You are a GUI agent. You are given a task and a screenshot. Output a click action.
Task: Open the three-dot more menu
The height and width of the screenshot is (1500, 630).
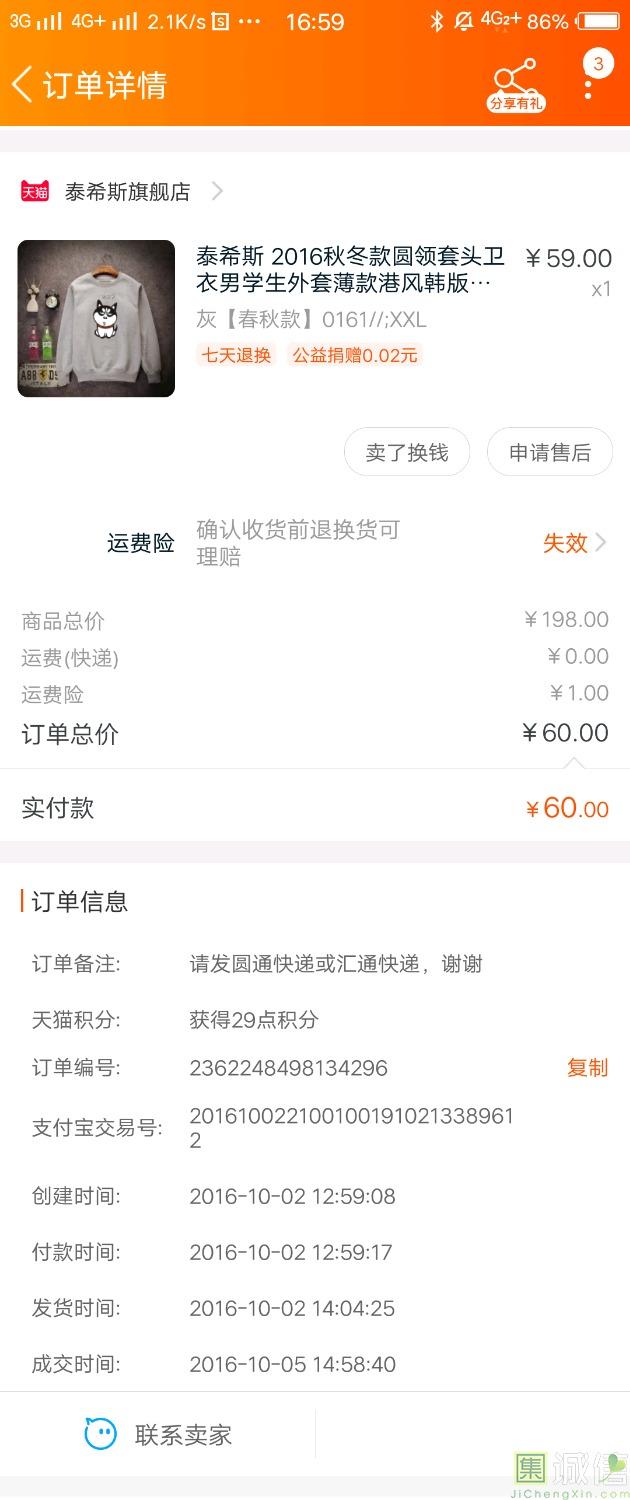click(x=588, y=84)
